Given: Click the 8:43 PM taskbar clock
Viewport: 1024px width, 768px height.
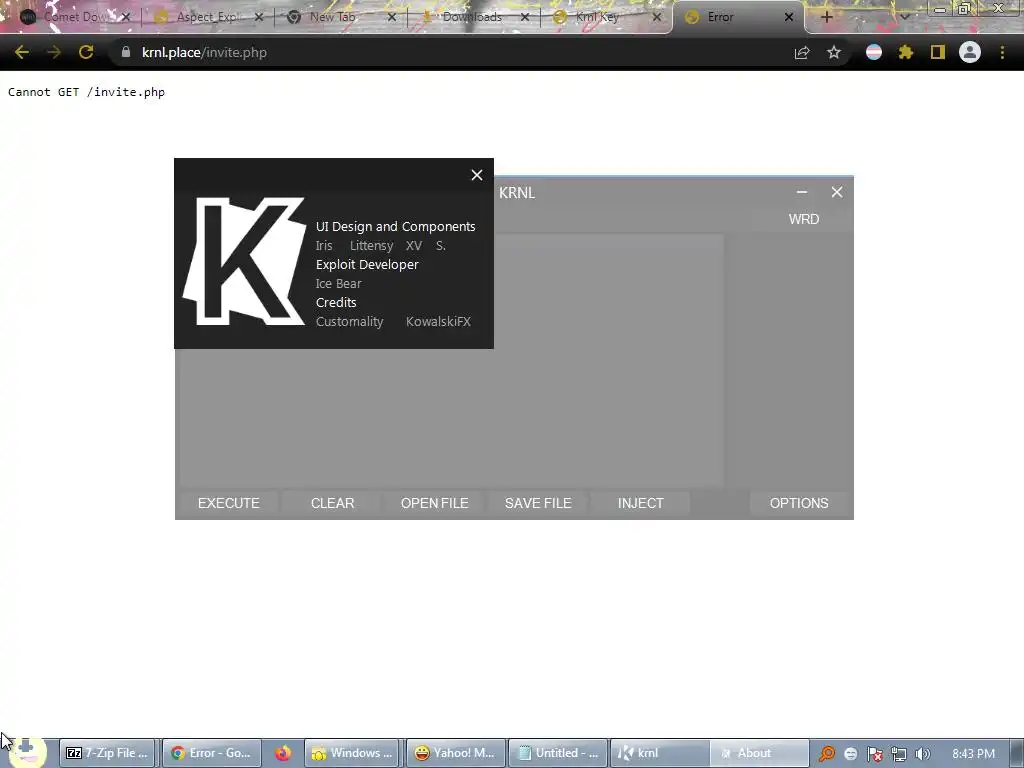Looking at the screenshot, I should (973, 754).
